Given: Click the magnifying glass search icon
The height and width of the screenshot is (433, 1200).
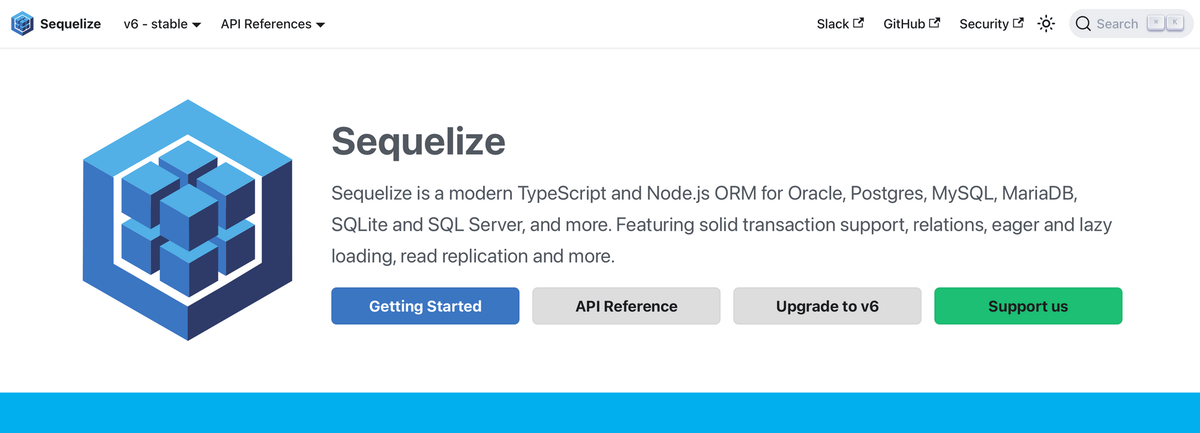Looking at the screenshot, I should coord(1083,24).
